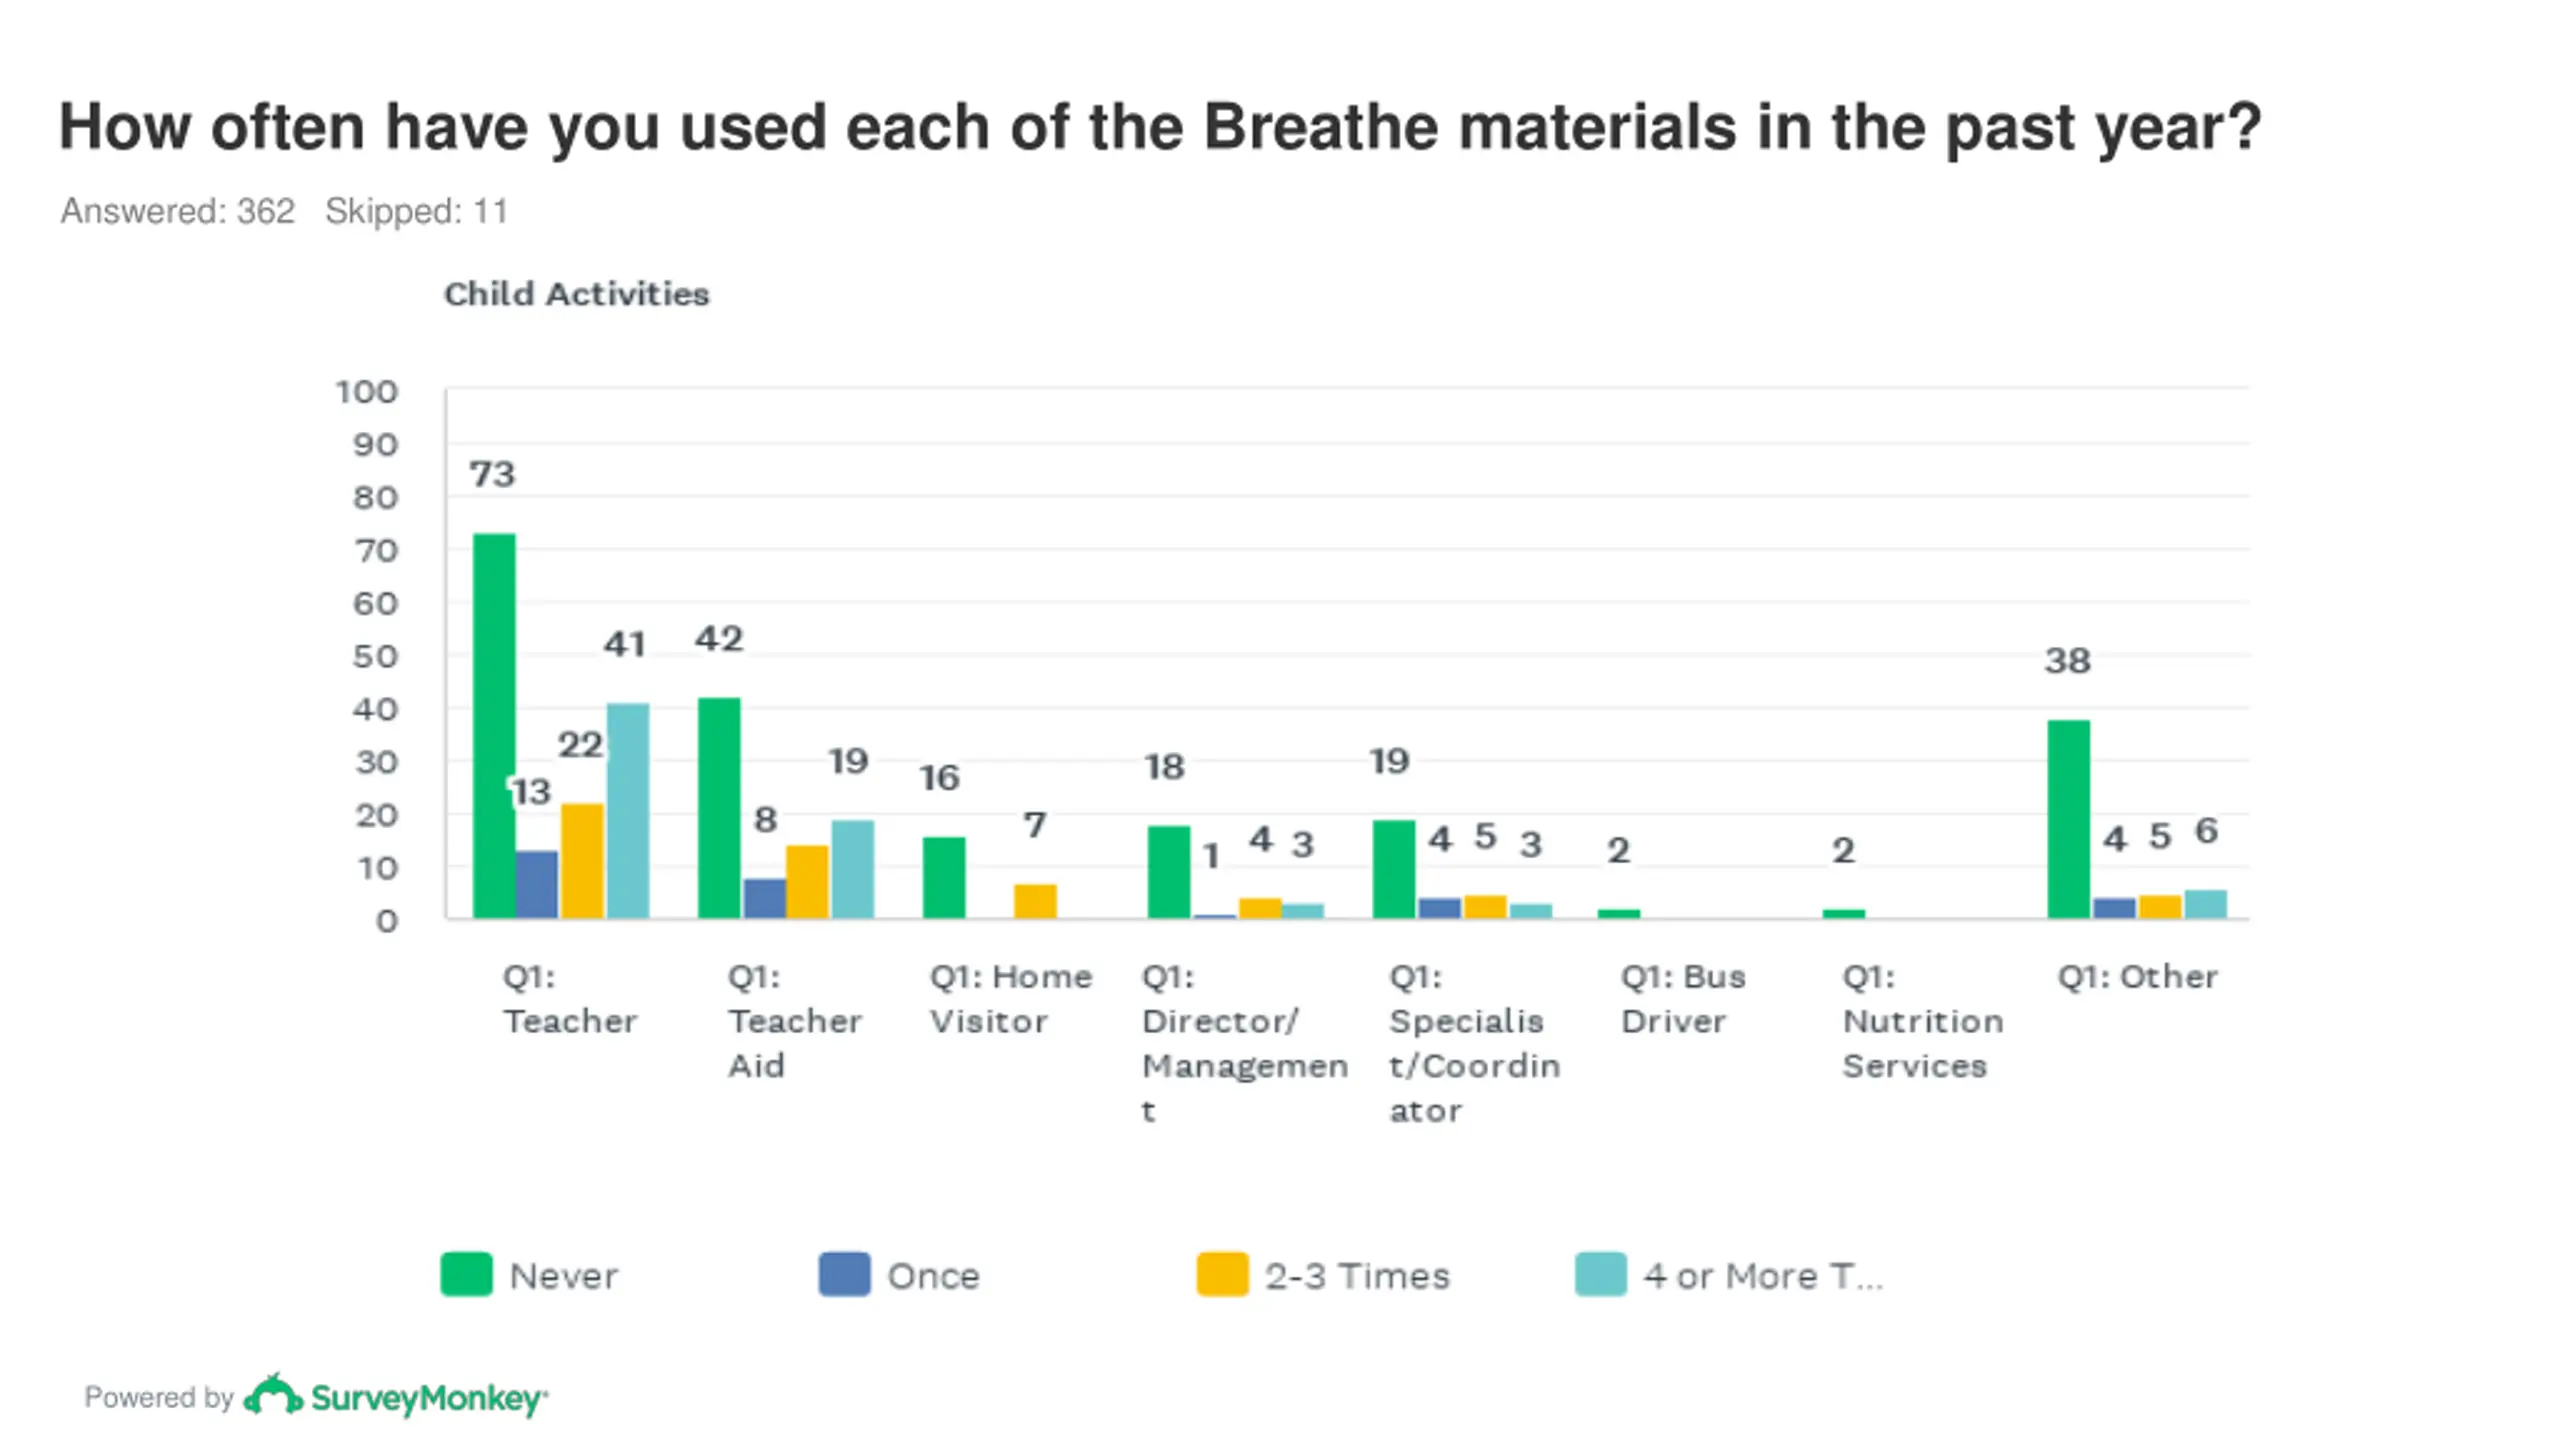Click the SurveyMonkey logo icon
The width and height of the screenshot is (2560, 1440).
273,1395
